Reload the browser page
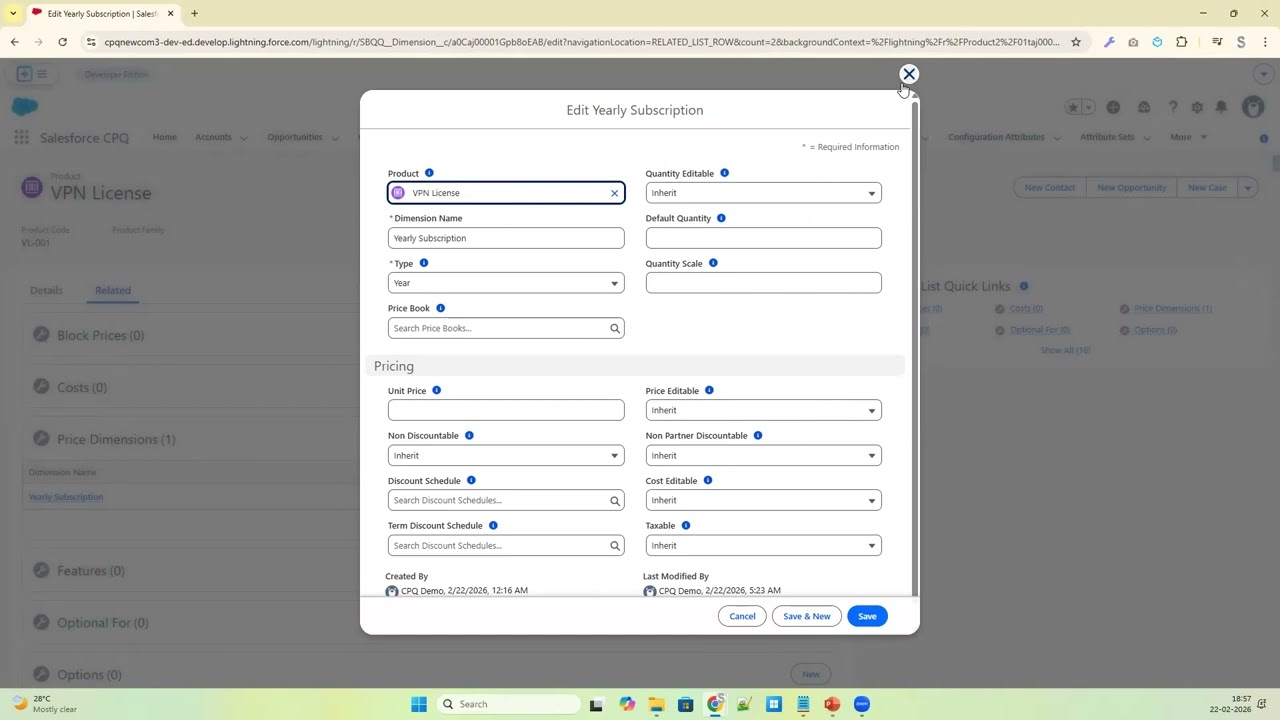1280x720 pixels. point(62,42)
